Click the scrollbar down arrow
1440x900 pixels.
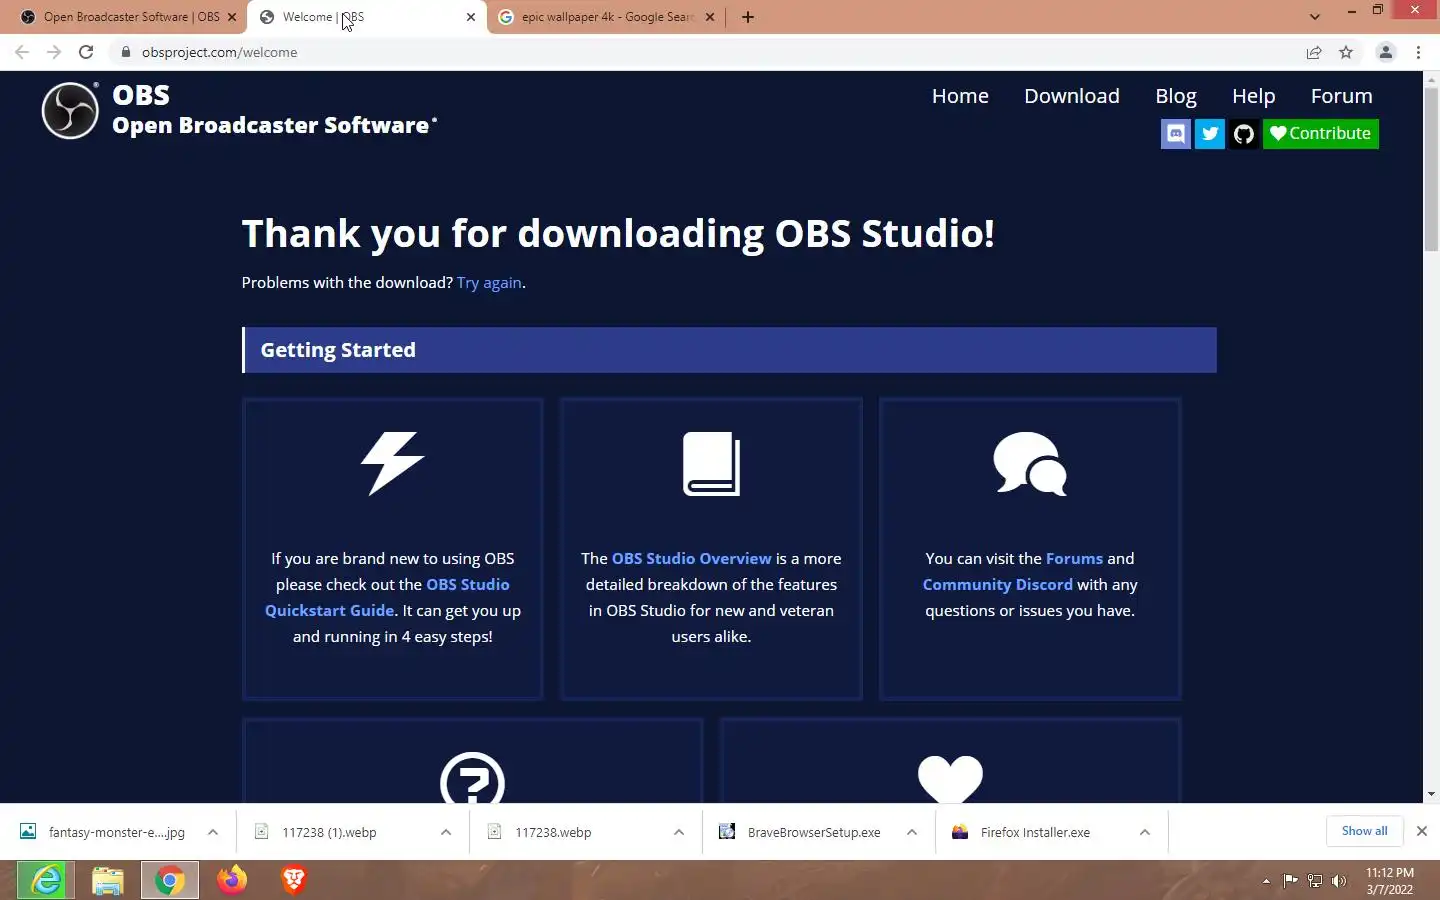1431,794
